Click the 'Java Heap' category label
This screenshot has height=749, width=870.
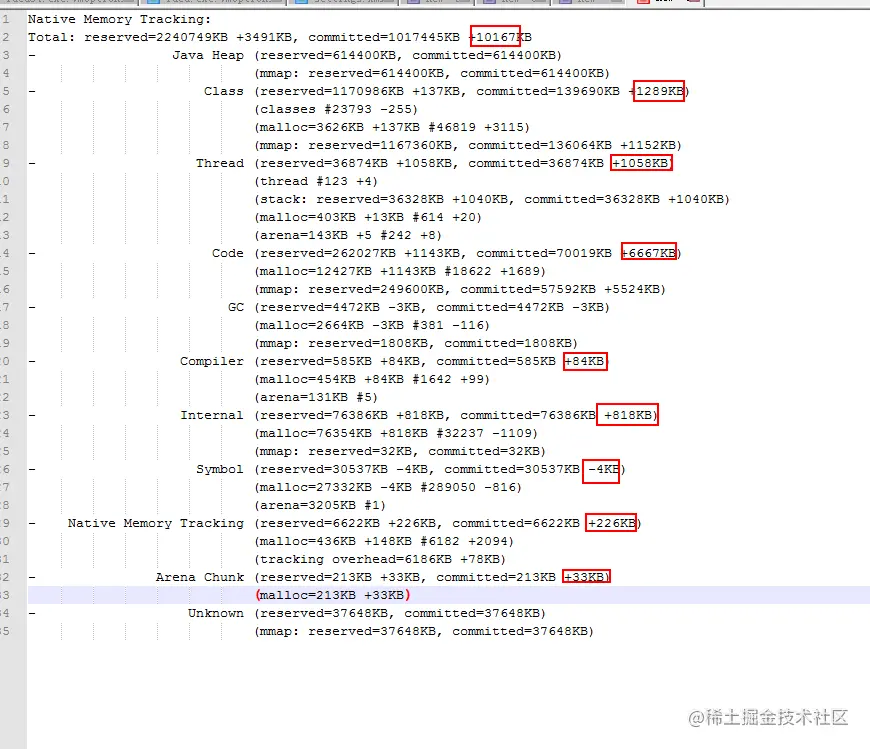pyautogui.click(x=208, y=55)
